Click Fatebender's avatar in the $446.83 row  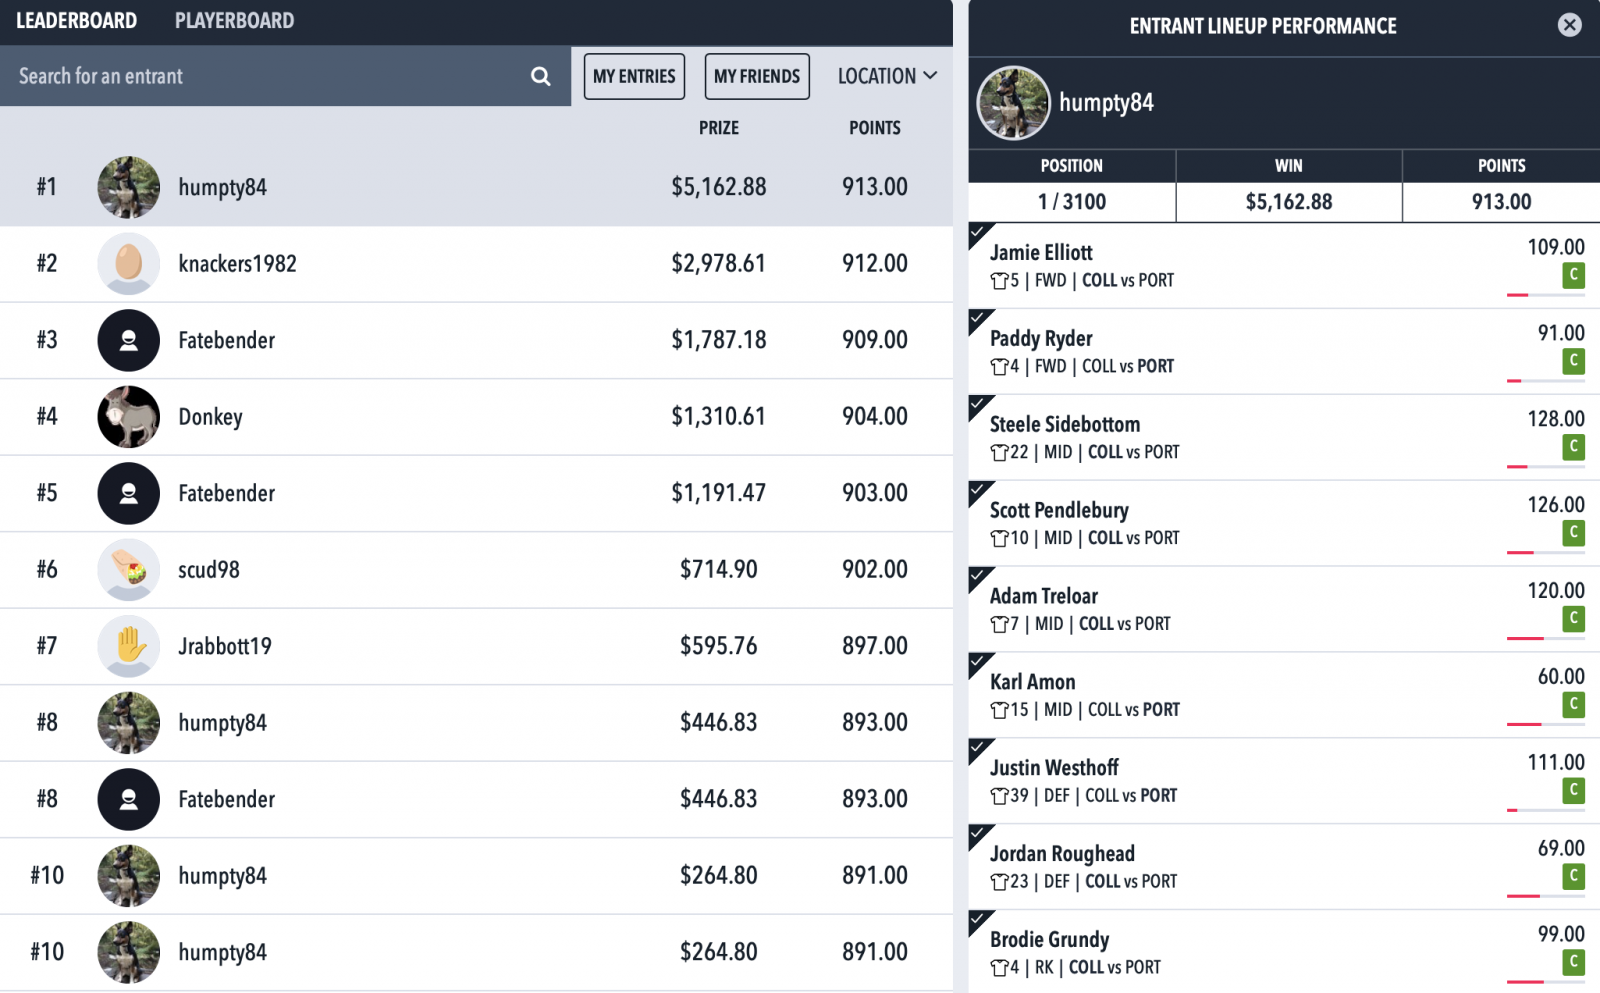click(x=128, y=799)
